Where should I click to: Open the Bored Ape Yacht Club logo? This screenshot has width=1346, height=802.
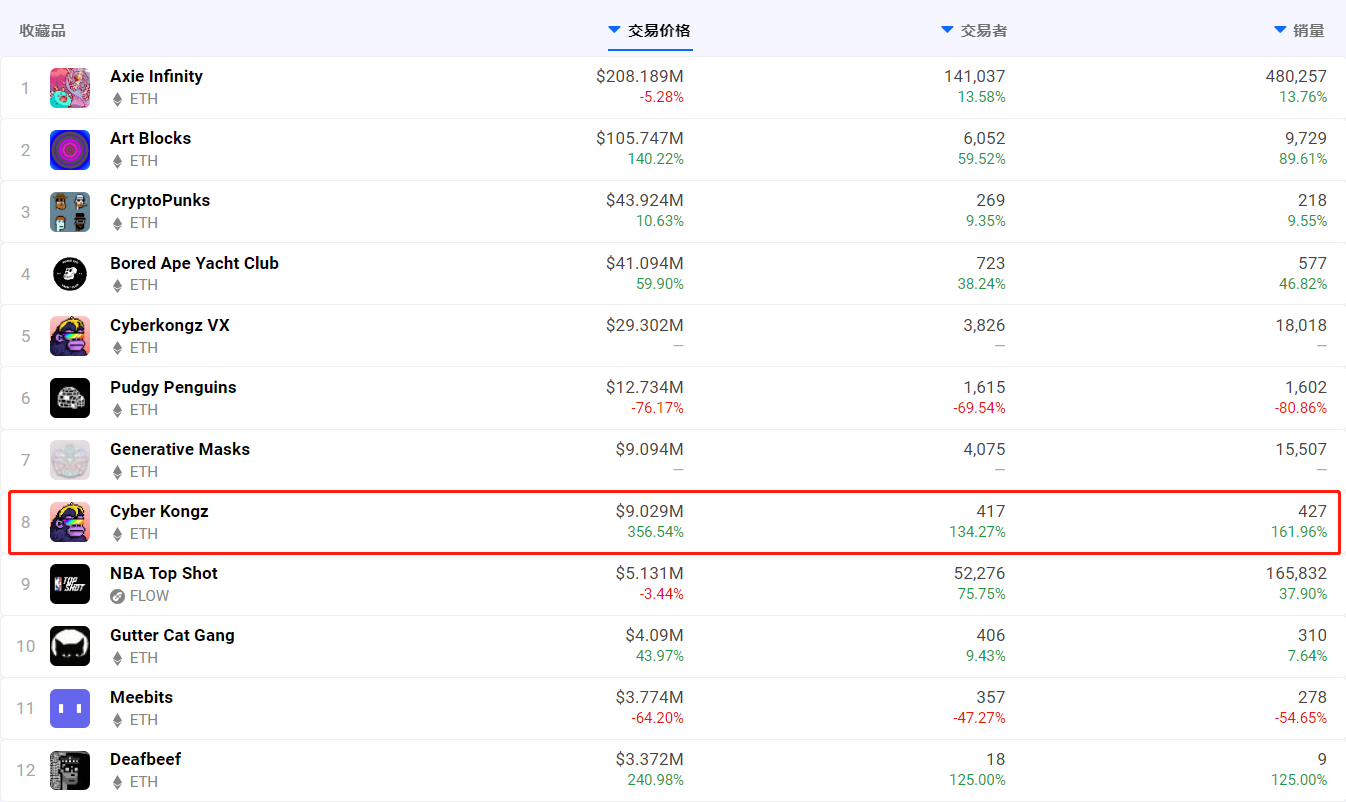pyautogui.click(x=70, y=274)
